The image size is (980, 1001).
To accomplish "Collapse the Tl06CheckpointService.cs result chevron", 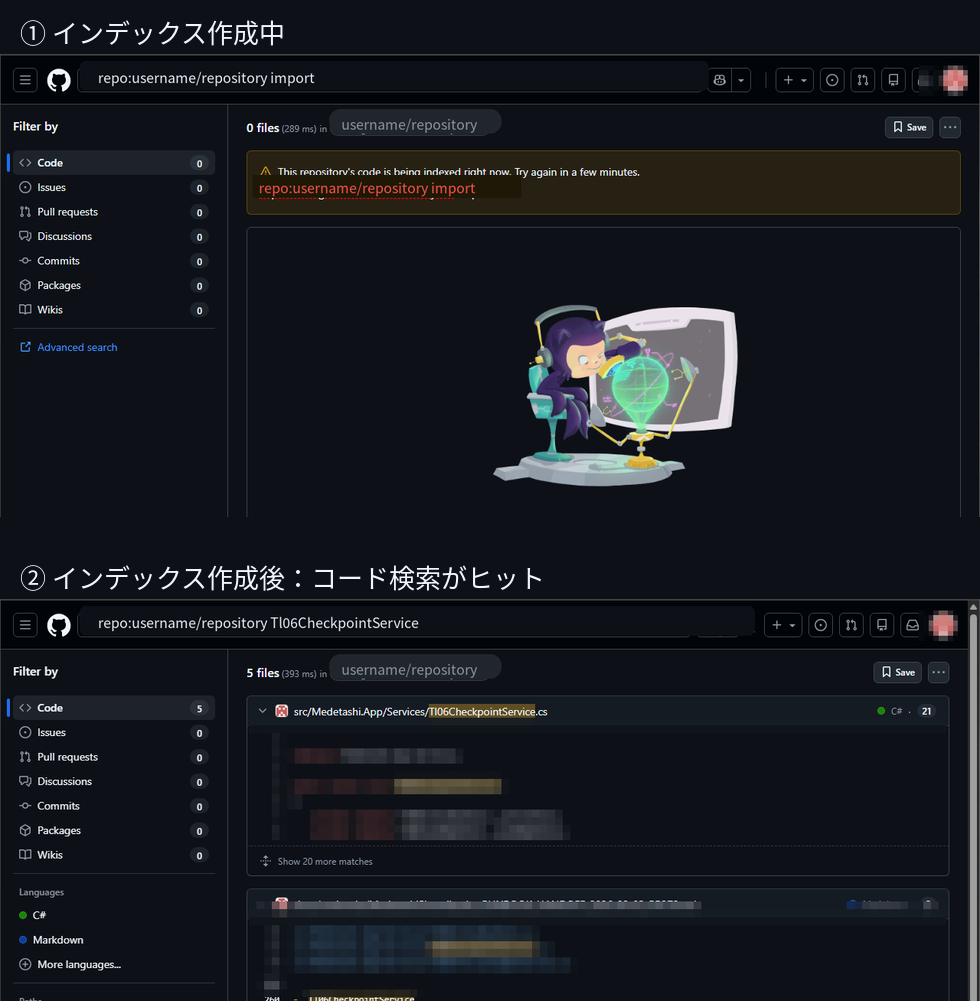I will click(x=262, y=711).
